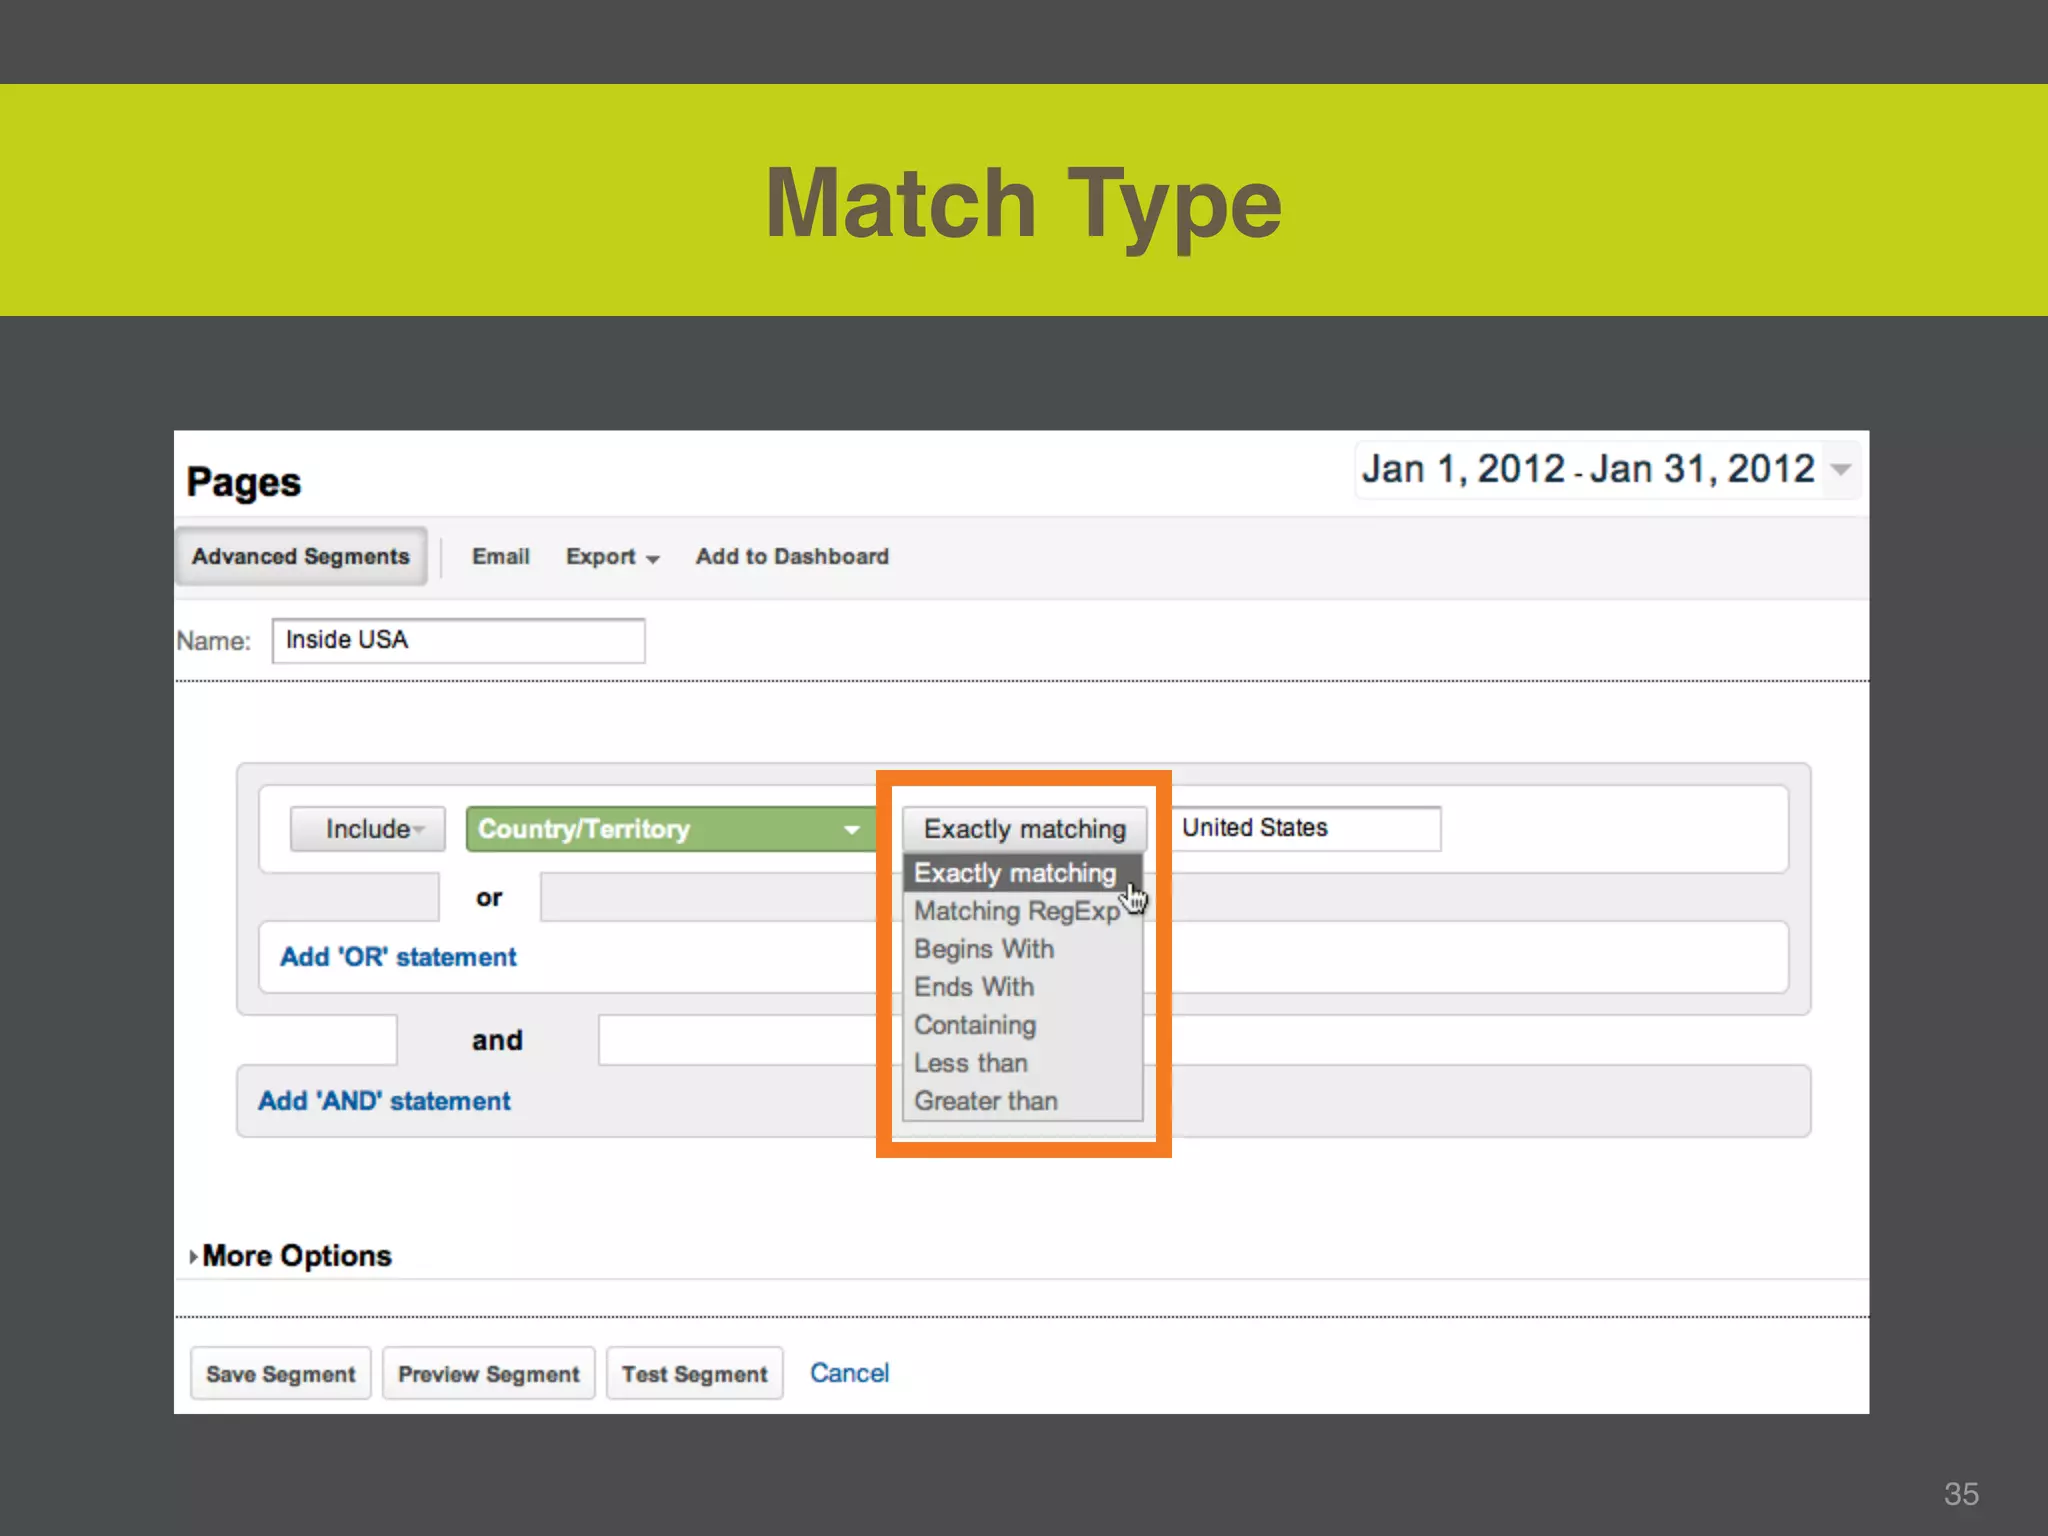Open the Exactly matching match-type selector
The width and height of the screenshot is (2048, 1536).
pos(1024,829)
